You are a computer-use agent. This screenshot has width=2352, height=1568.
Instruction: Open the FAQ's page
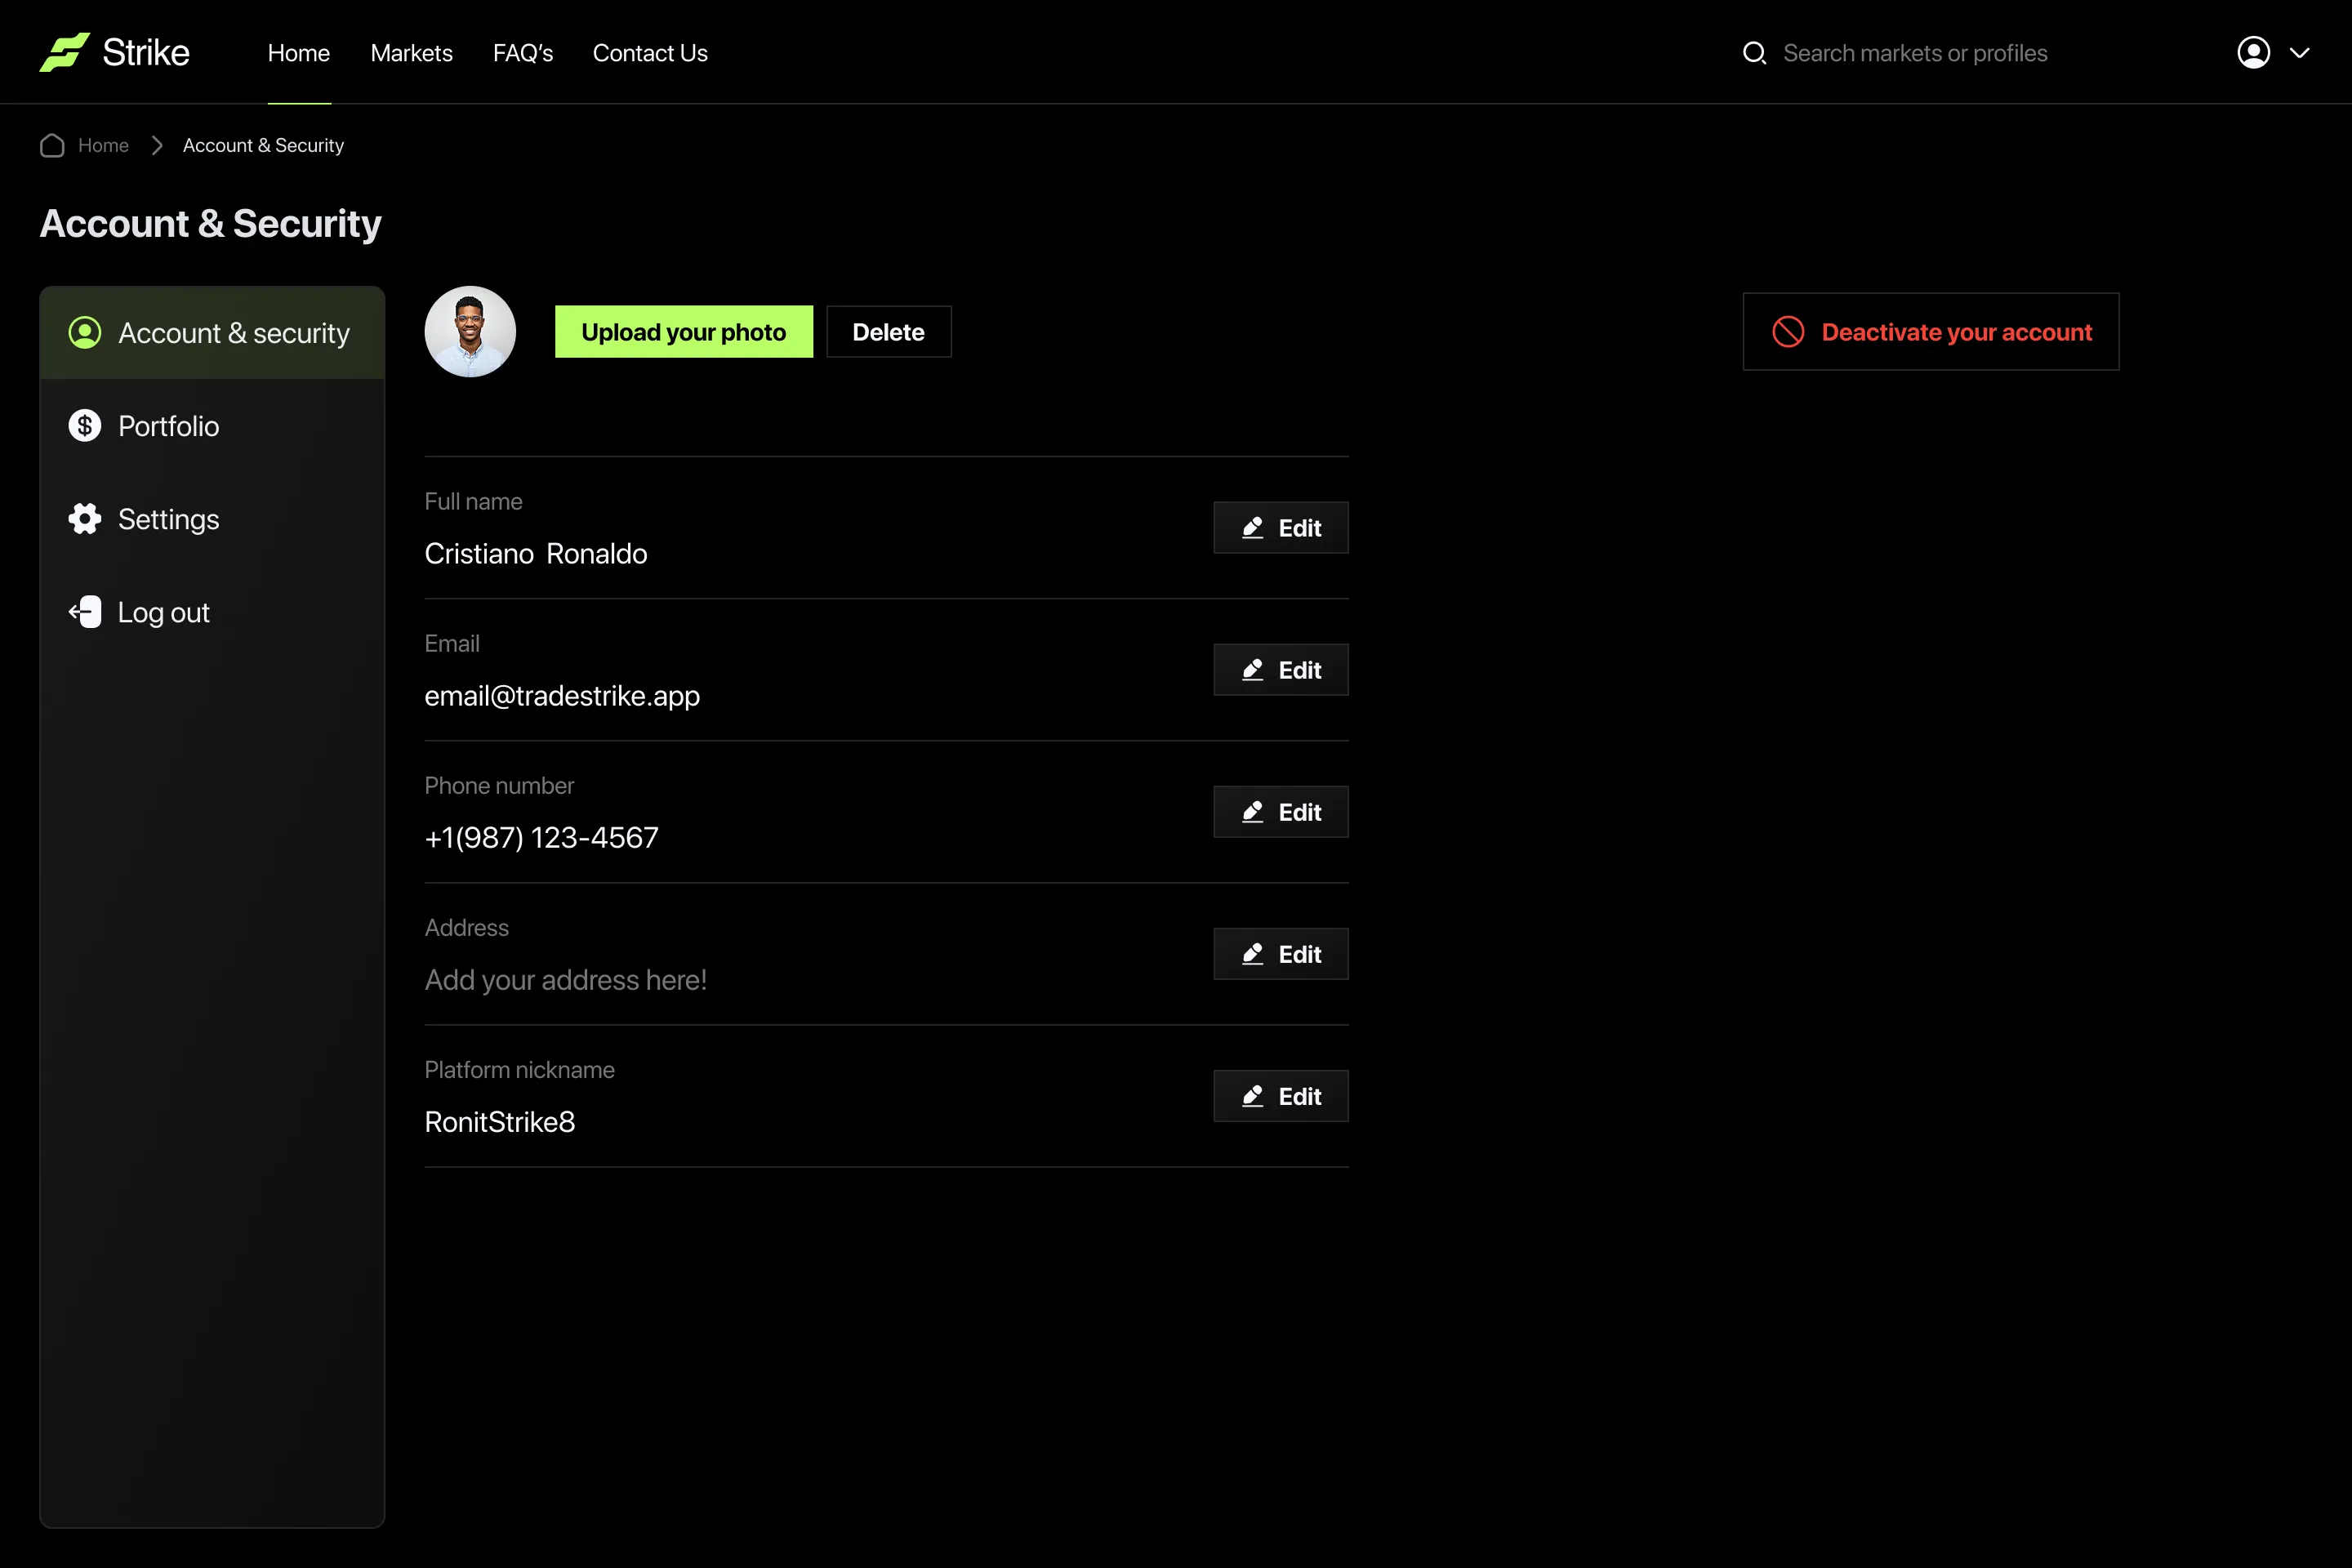(x=522, y=53)
